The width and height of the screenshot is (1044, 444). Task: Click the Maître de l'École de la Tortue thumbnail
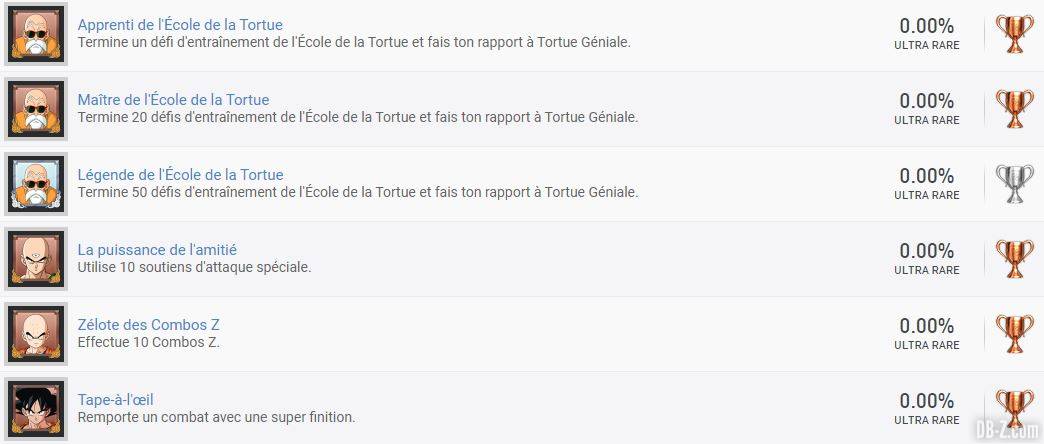point(36,109)
